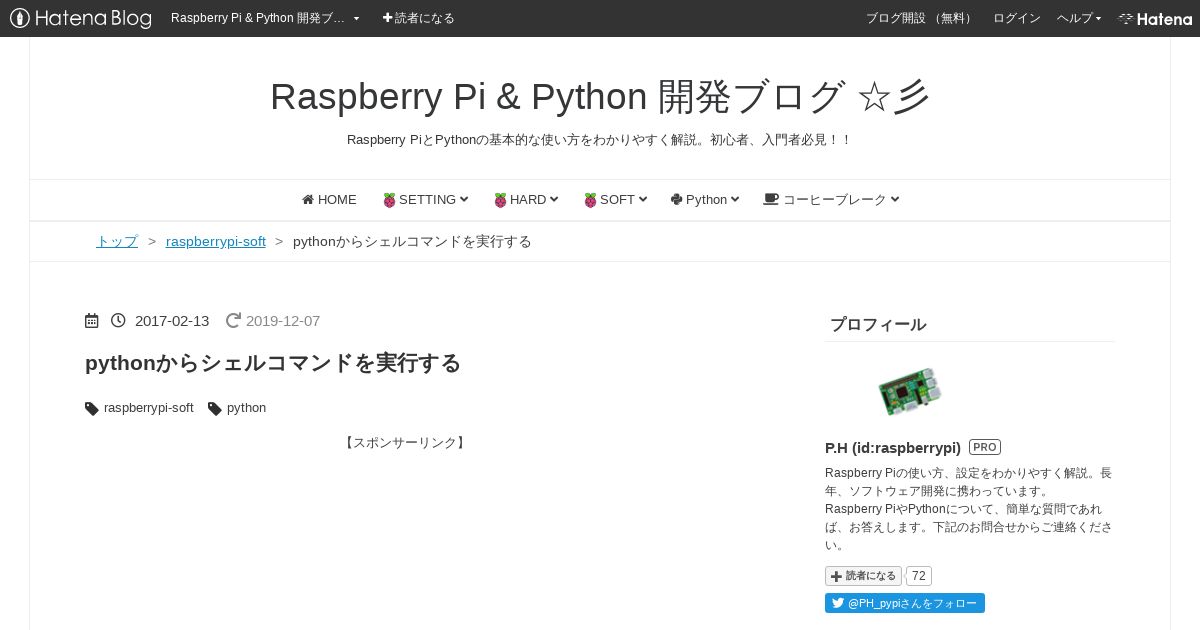1200x630 pixels.
Task: Click the raspberrypi-soft tag under the article title
Action: [x=149, y=408]
